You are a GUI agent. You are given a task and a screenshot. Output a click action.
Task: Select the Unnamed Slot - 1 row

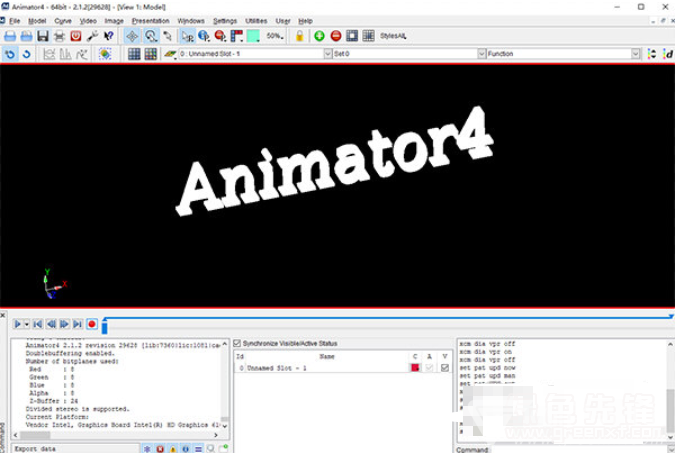[343, 368]
